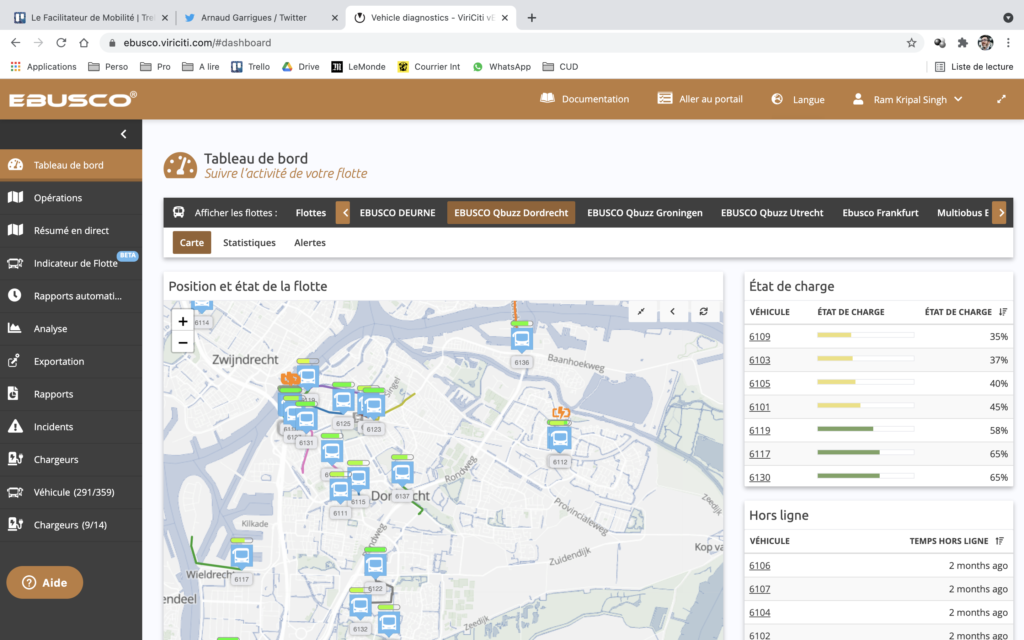Open vehicle 6130 link

[x=760, y=477]
